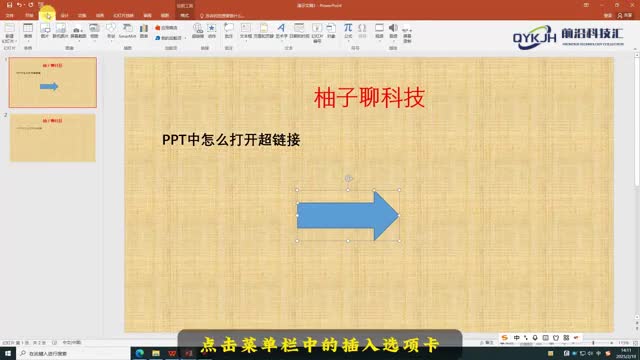Click the Share button

625,16
